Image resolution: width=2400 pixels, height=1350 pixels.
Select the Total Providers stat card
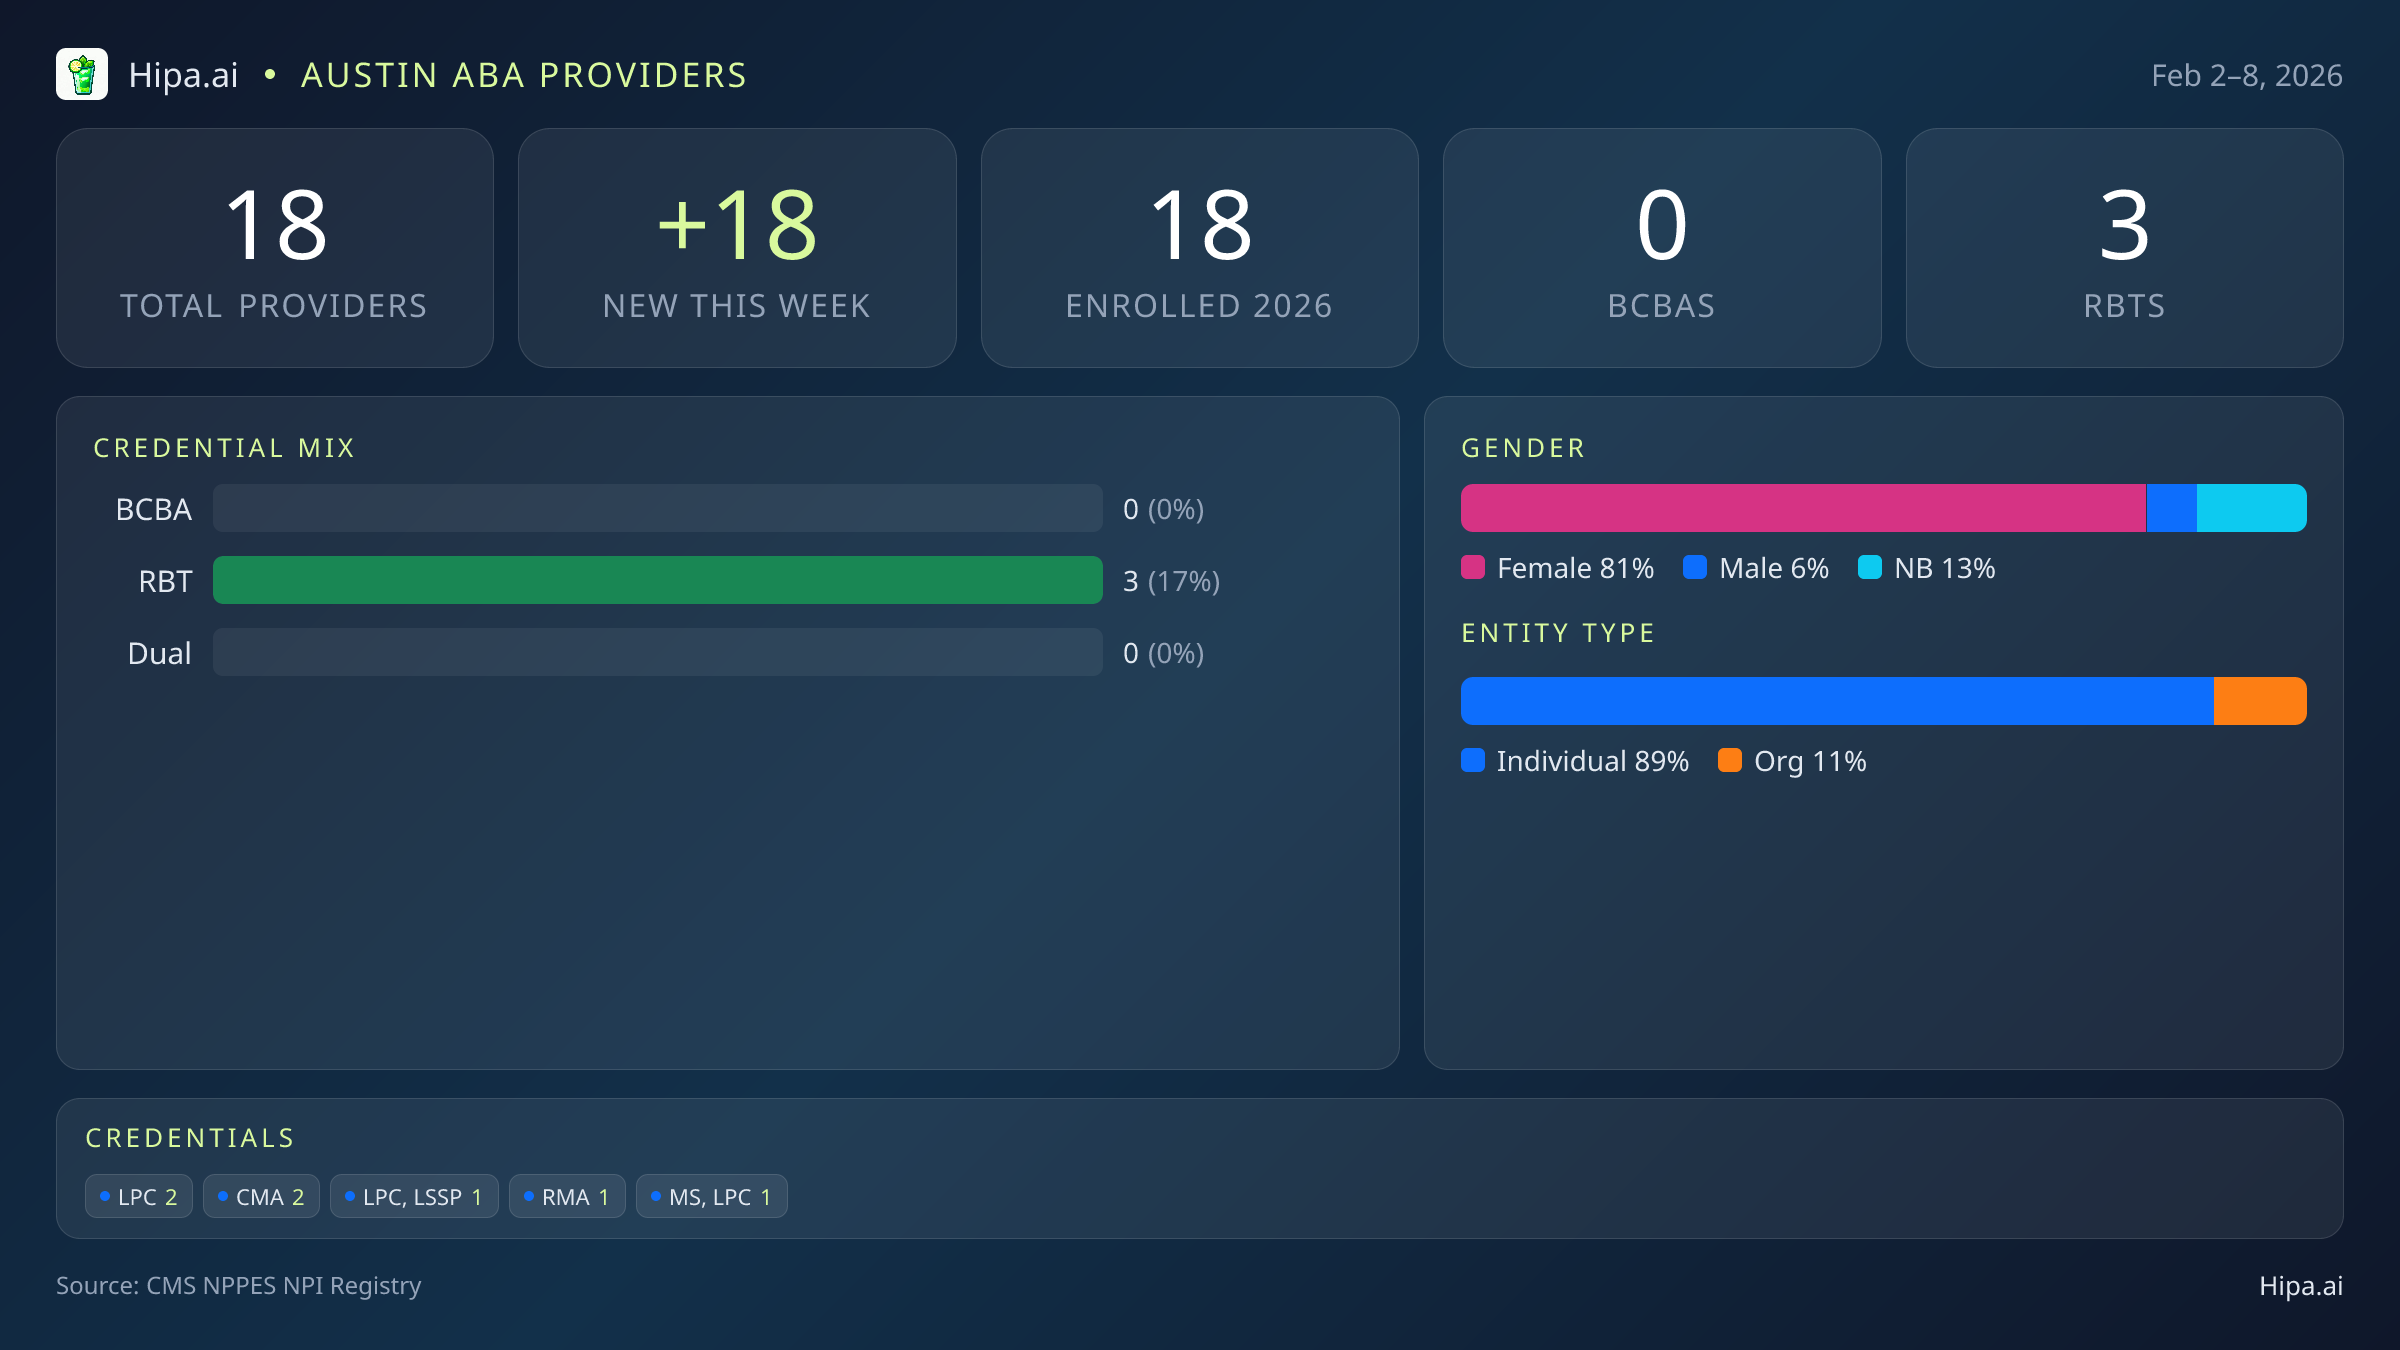click(x=275, y=247)
